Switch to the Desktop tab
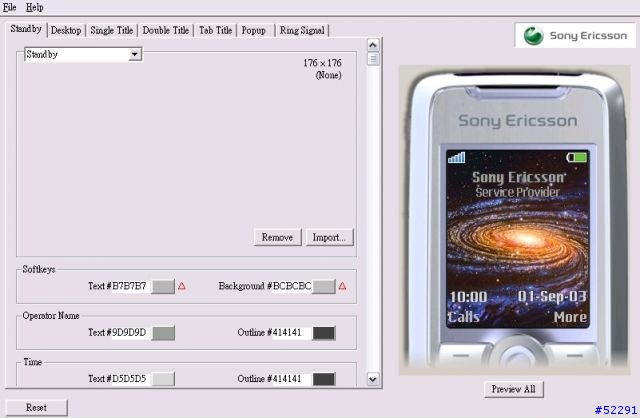Viewport: 640px width, 418px height. (66, 30)
